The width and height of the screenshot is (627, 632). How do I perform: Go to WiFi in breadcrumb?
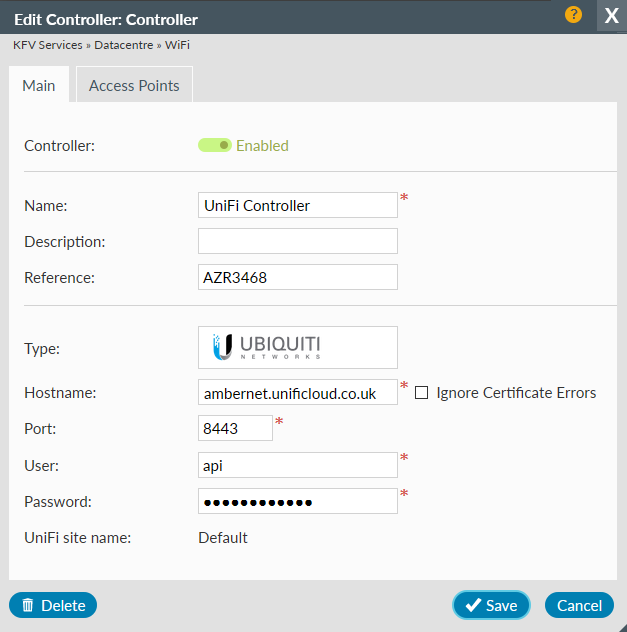177,45
